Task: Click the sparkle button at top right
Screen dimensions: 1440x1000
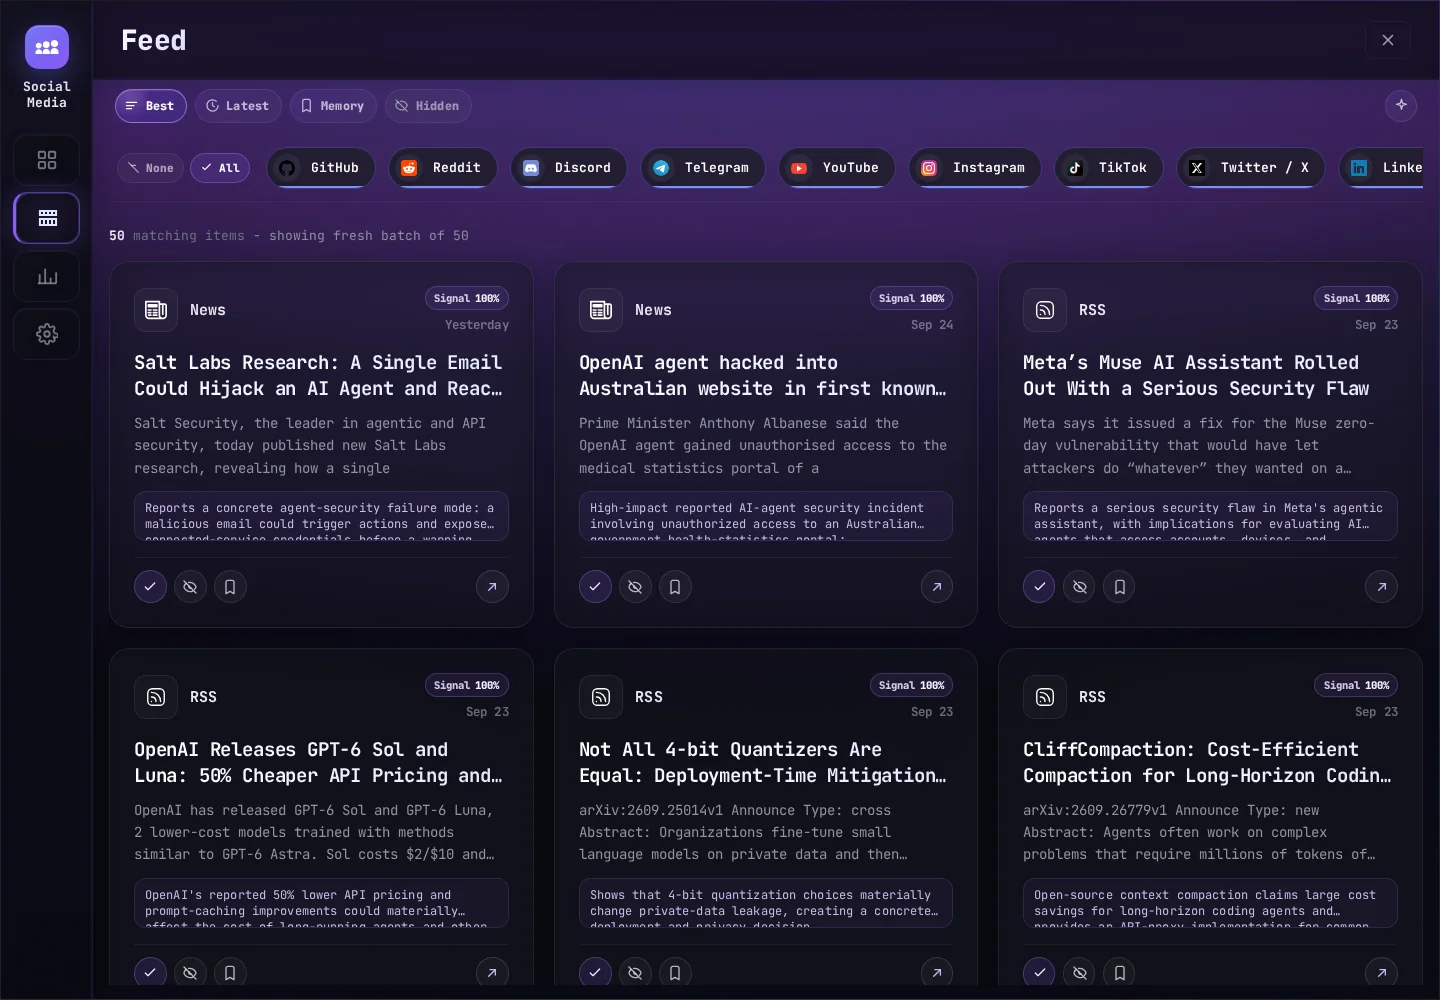Action: [x=1401, y=105]
